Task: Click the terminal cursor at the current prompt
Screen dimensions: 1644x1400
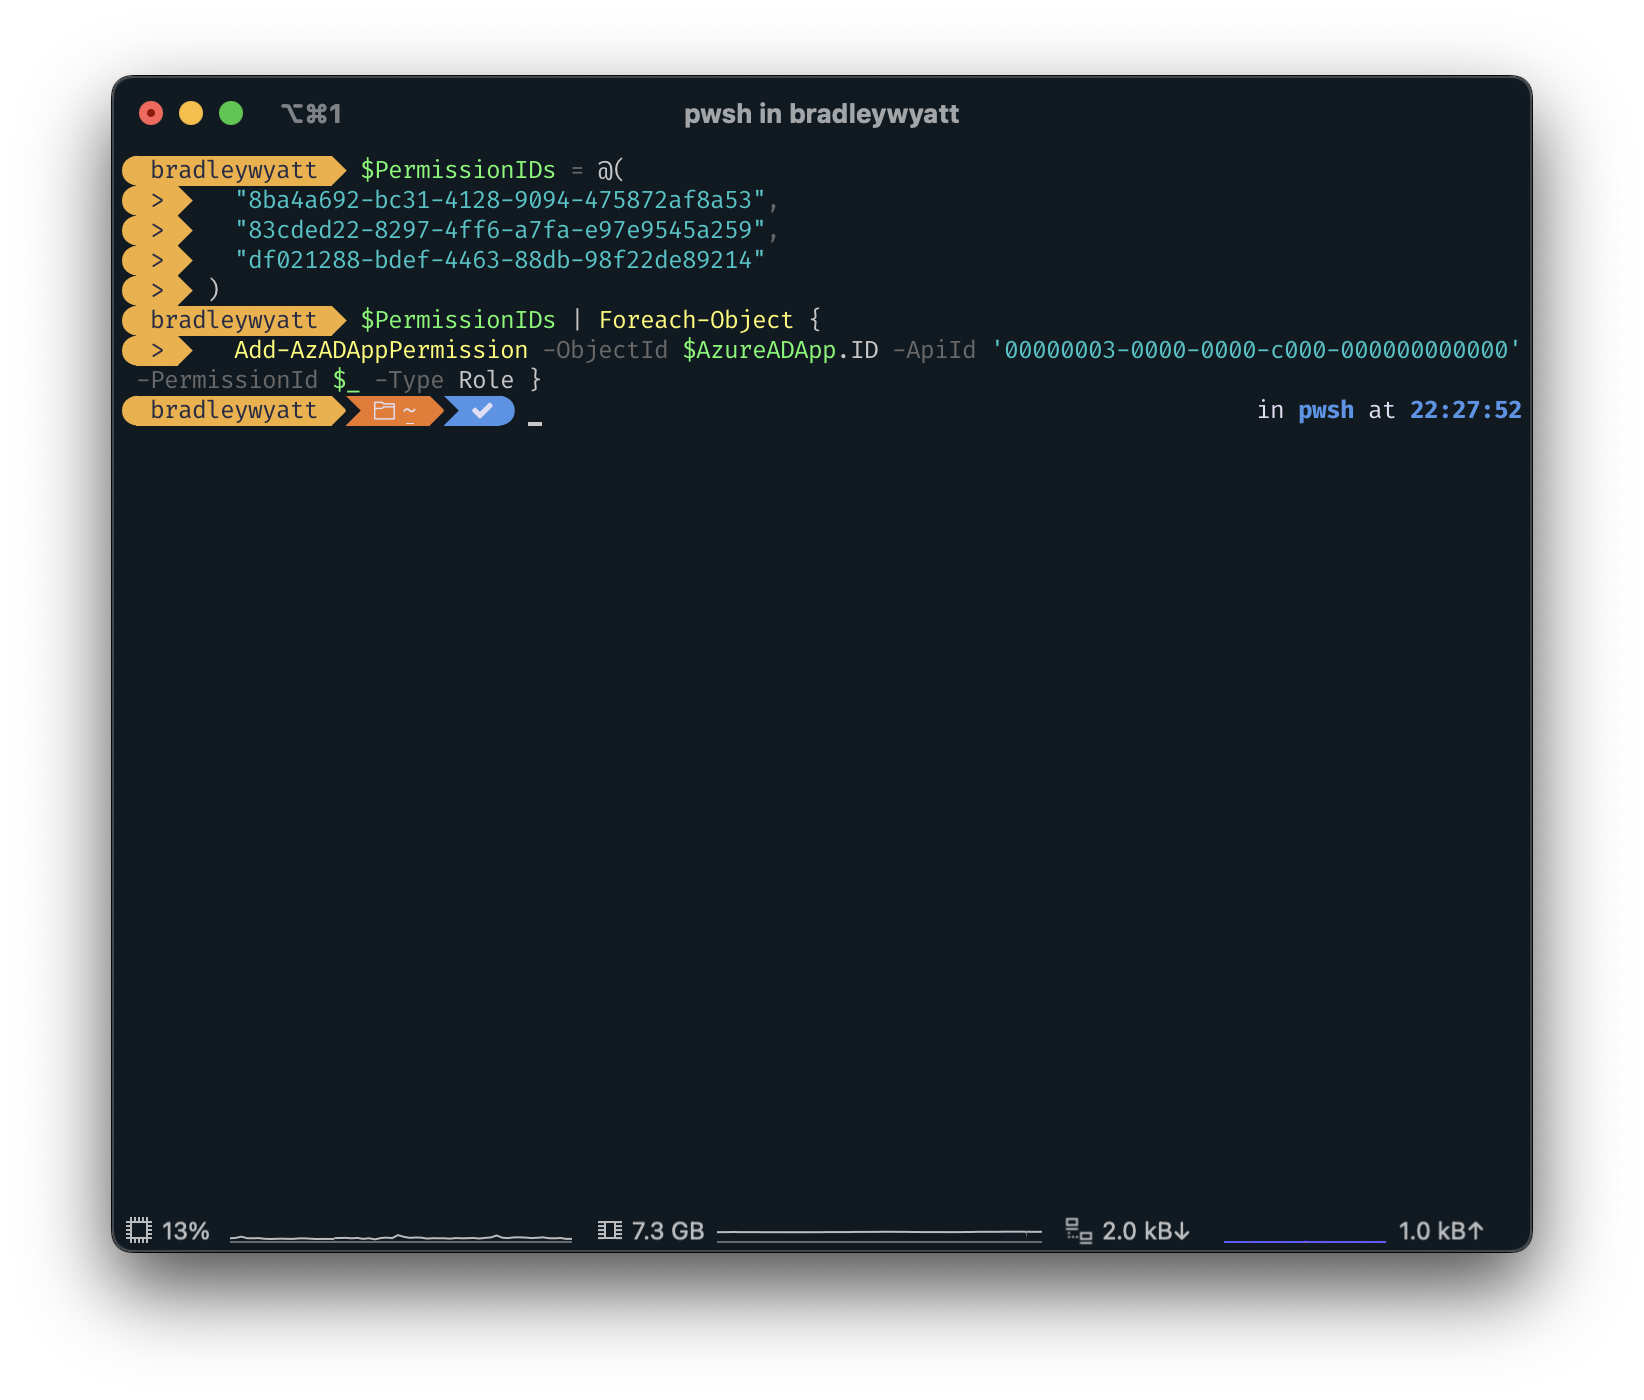Action: point(535,423)
